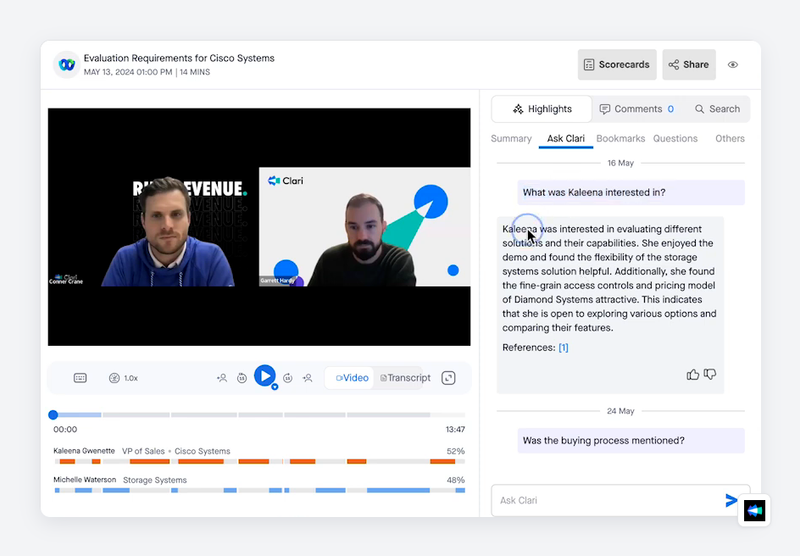Image resolution: width=800 pixels, height=556 pixels.
Task: Click the '00:00' current time label
Action: 65,429
